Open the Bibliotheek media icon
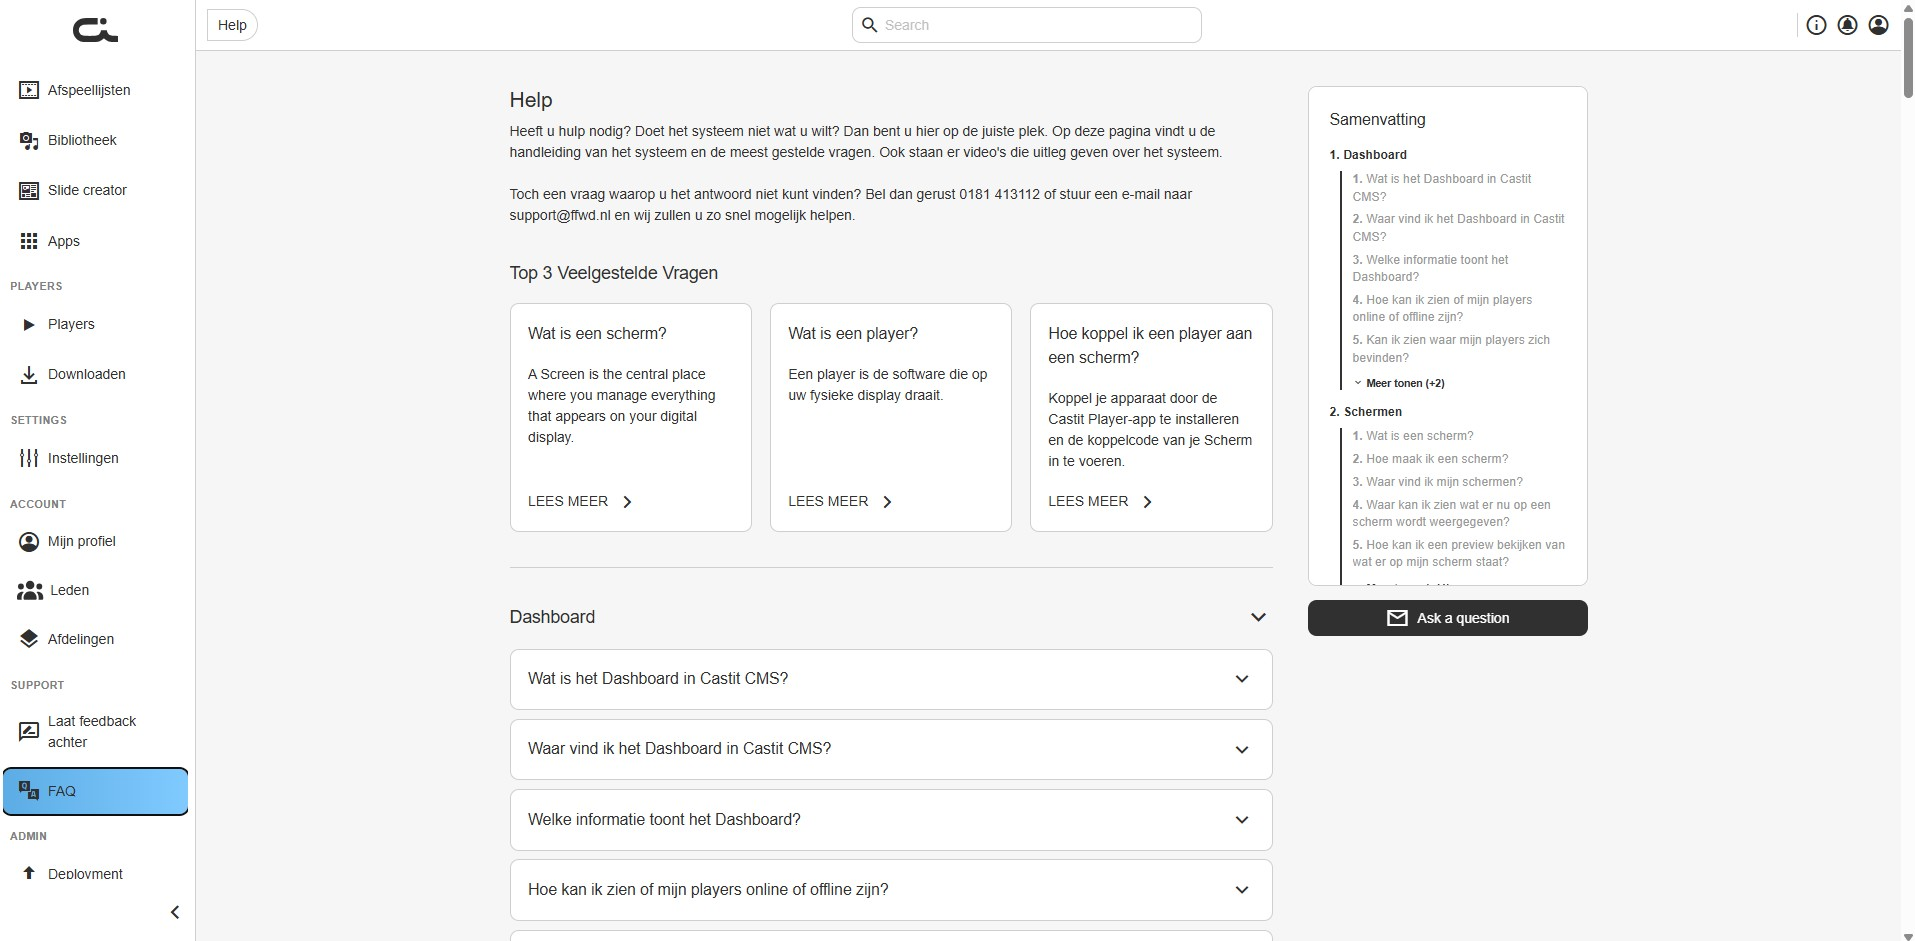Viewport: 1915px width, 941px height. coord(29,140)
